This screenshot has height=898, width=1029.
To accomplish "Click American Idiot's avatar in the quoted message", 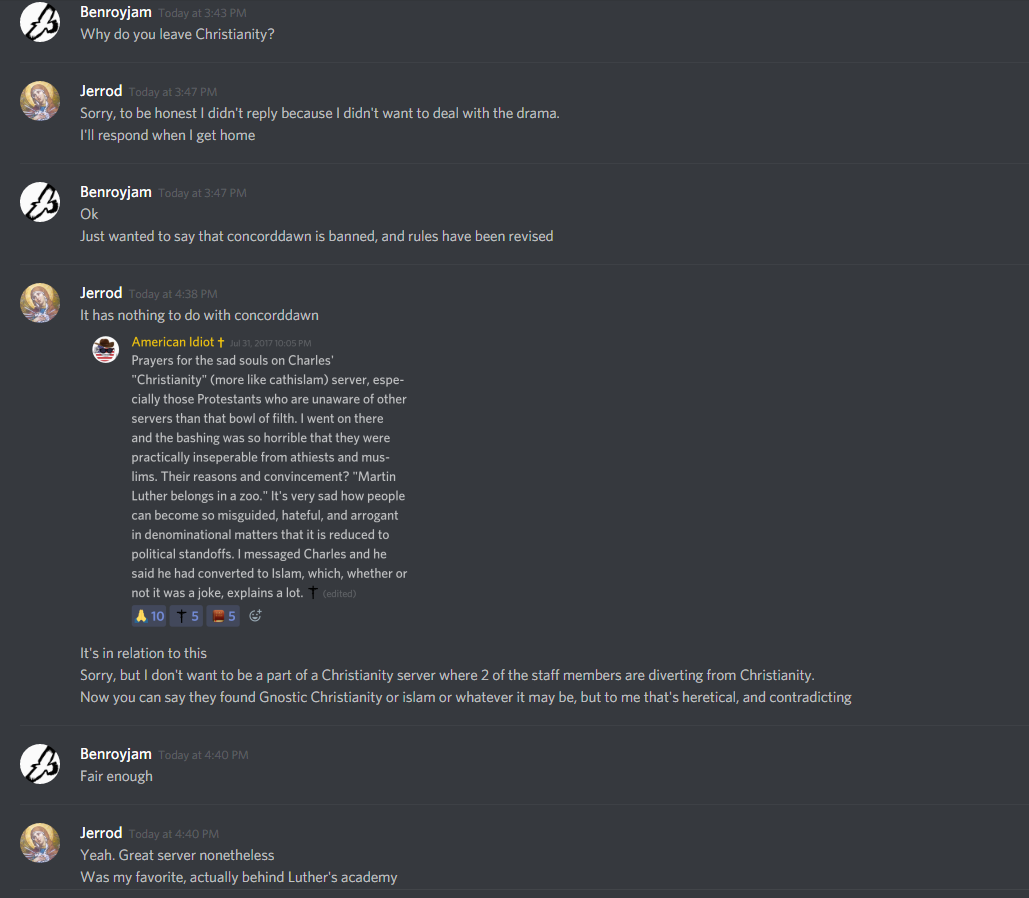I will click(x=106, y=349).
